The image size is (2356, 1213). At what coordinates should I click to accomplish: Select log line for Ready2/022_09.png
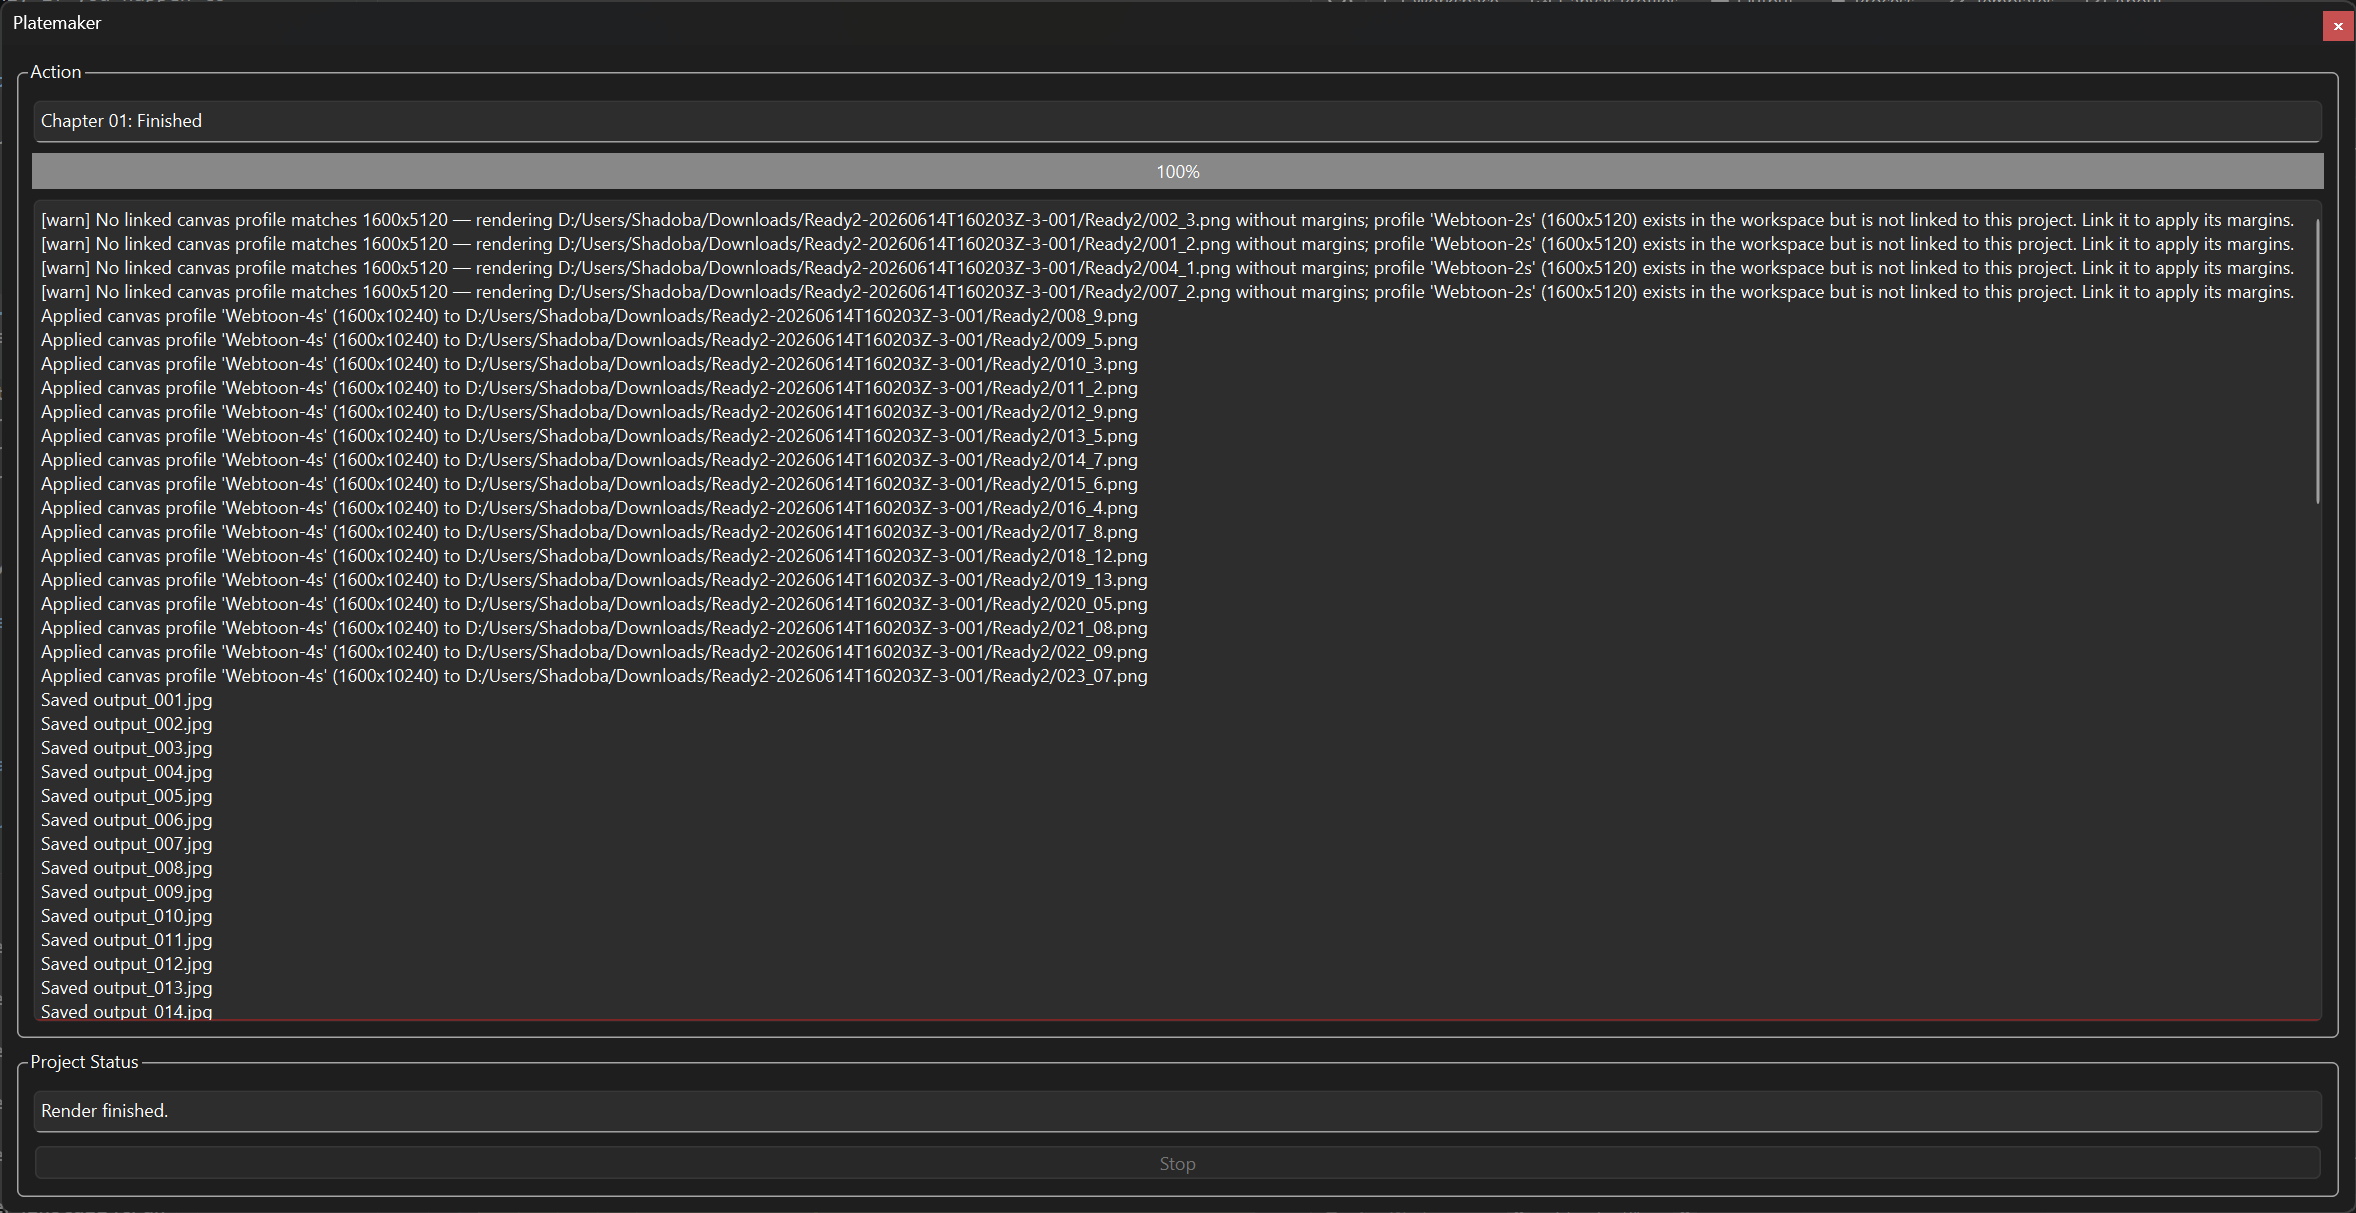[594, 652]
